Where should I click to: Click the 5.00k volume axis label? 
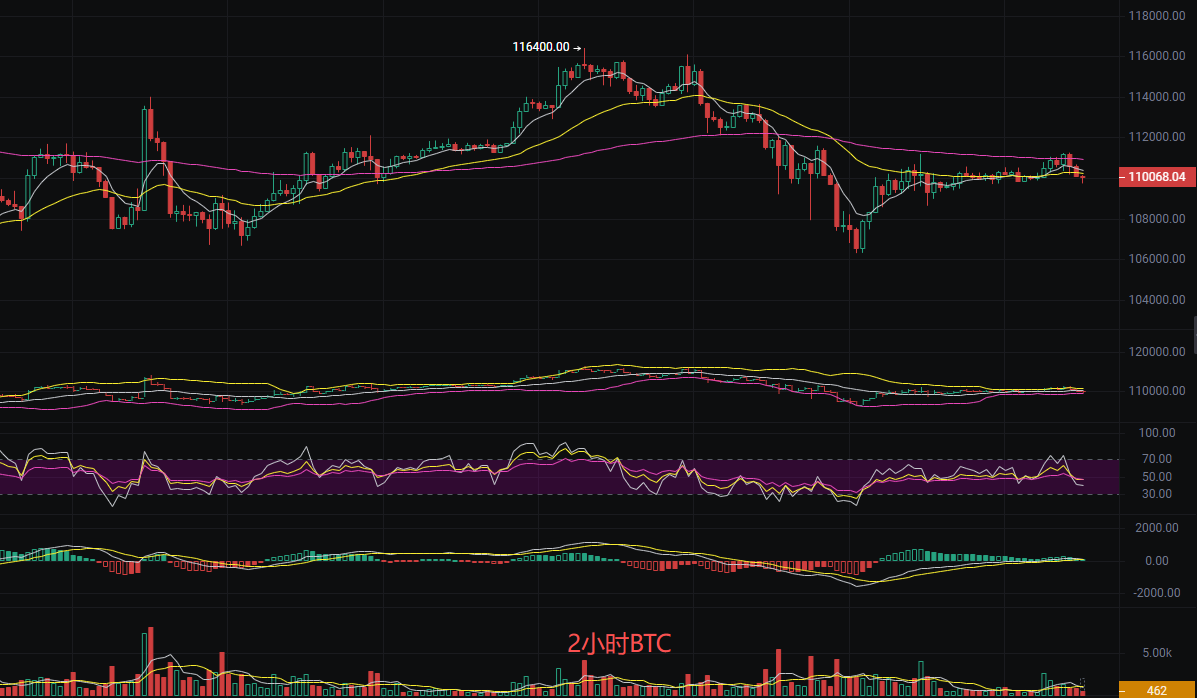[1156, 653]
